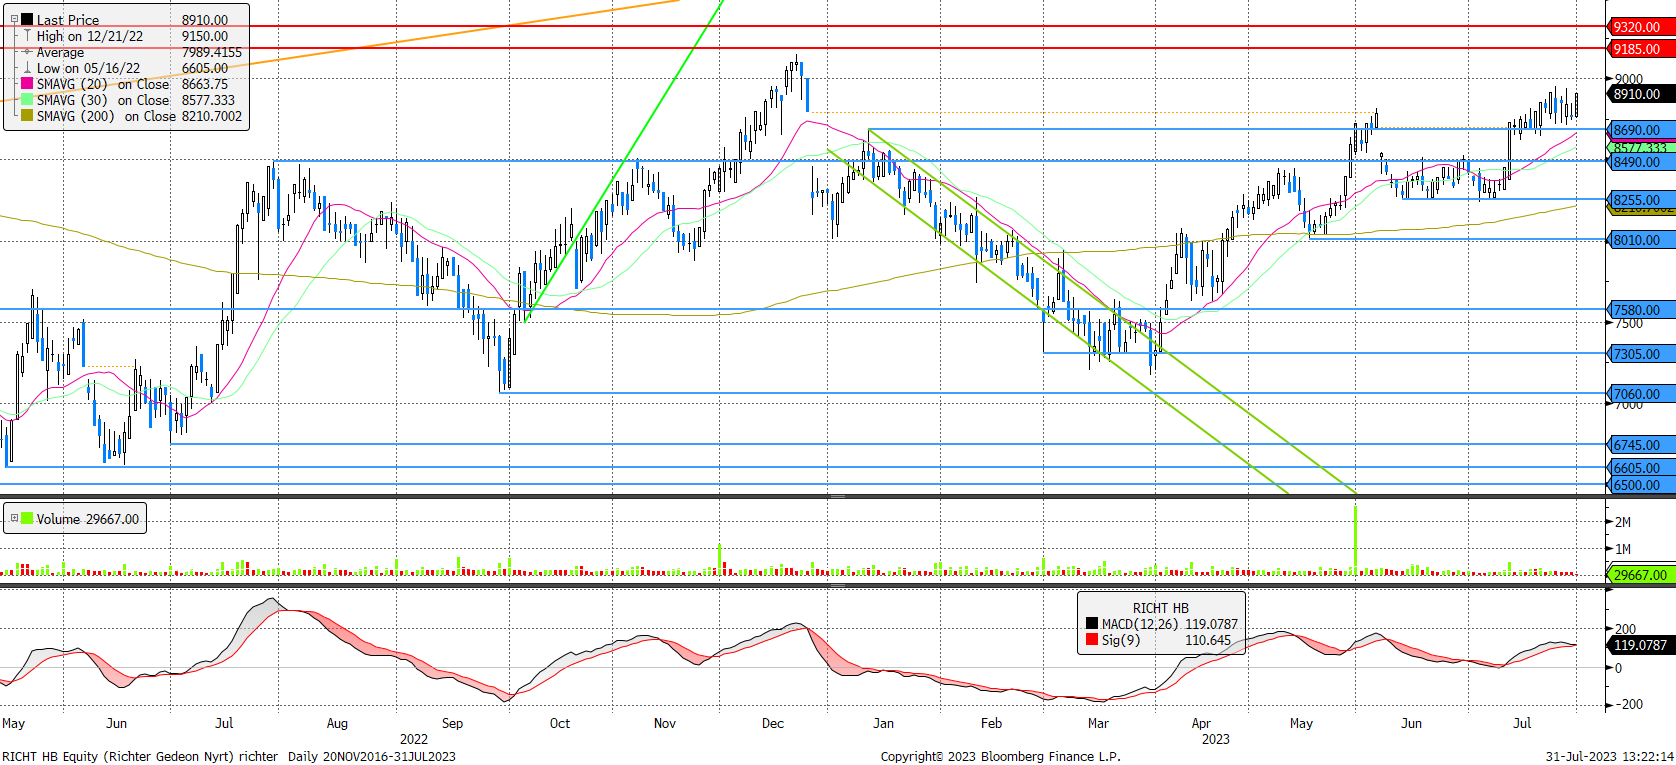The width and height of the screenshot is (1676, 765).
Task: Click the 7989.4155 average value
Action: coord(211,52)
